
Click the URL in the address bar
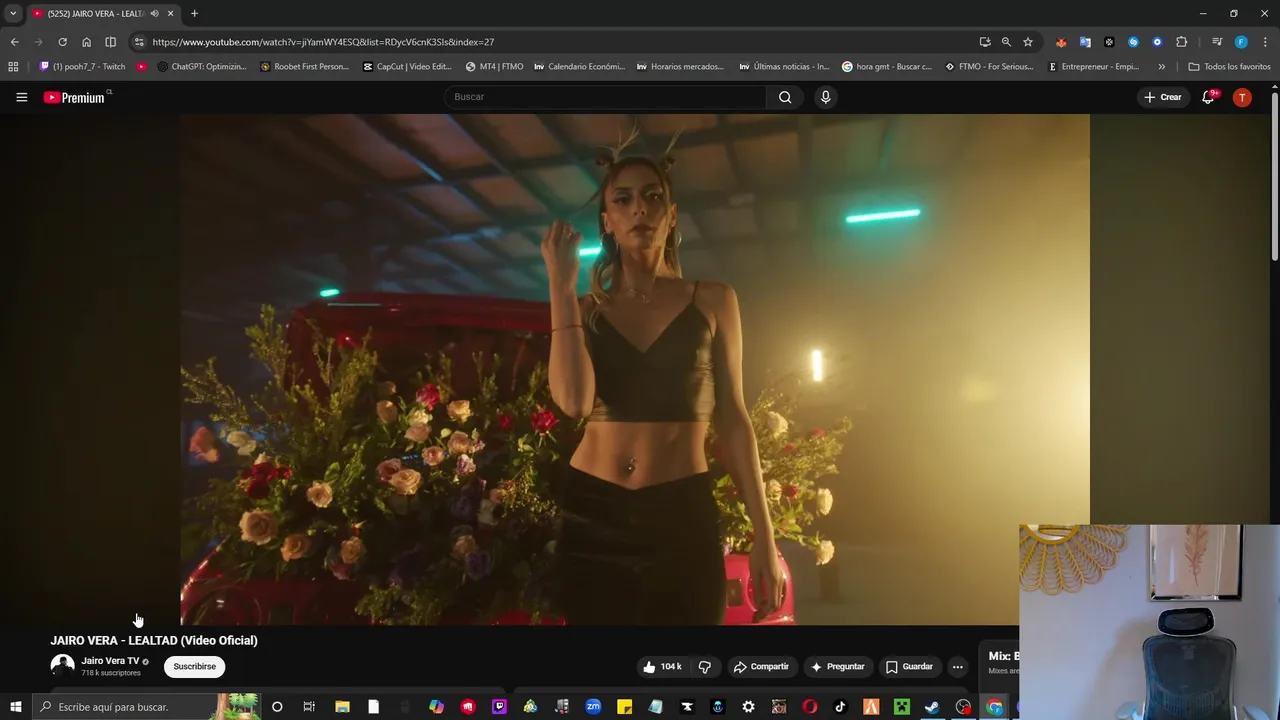[x=323, y=42]
